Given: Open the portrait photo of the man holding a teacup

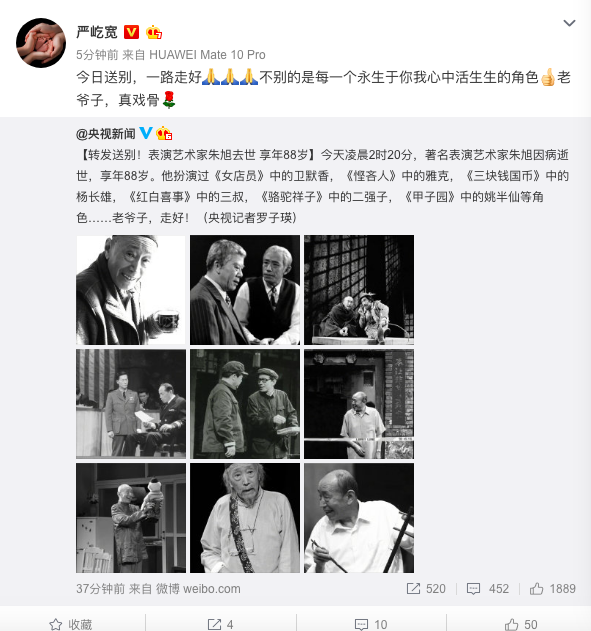Looking at the screenshot, I should pyautogui.click(x=131, y=290).
